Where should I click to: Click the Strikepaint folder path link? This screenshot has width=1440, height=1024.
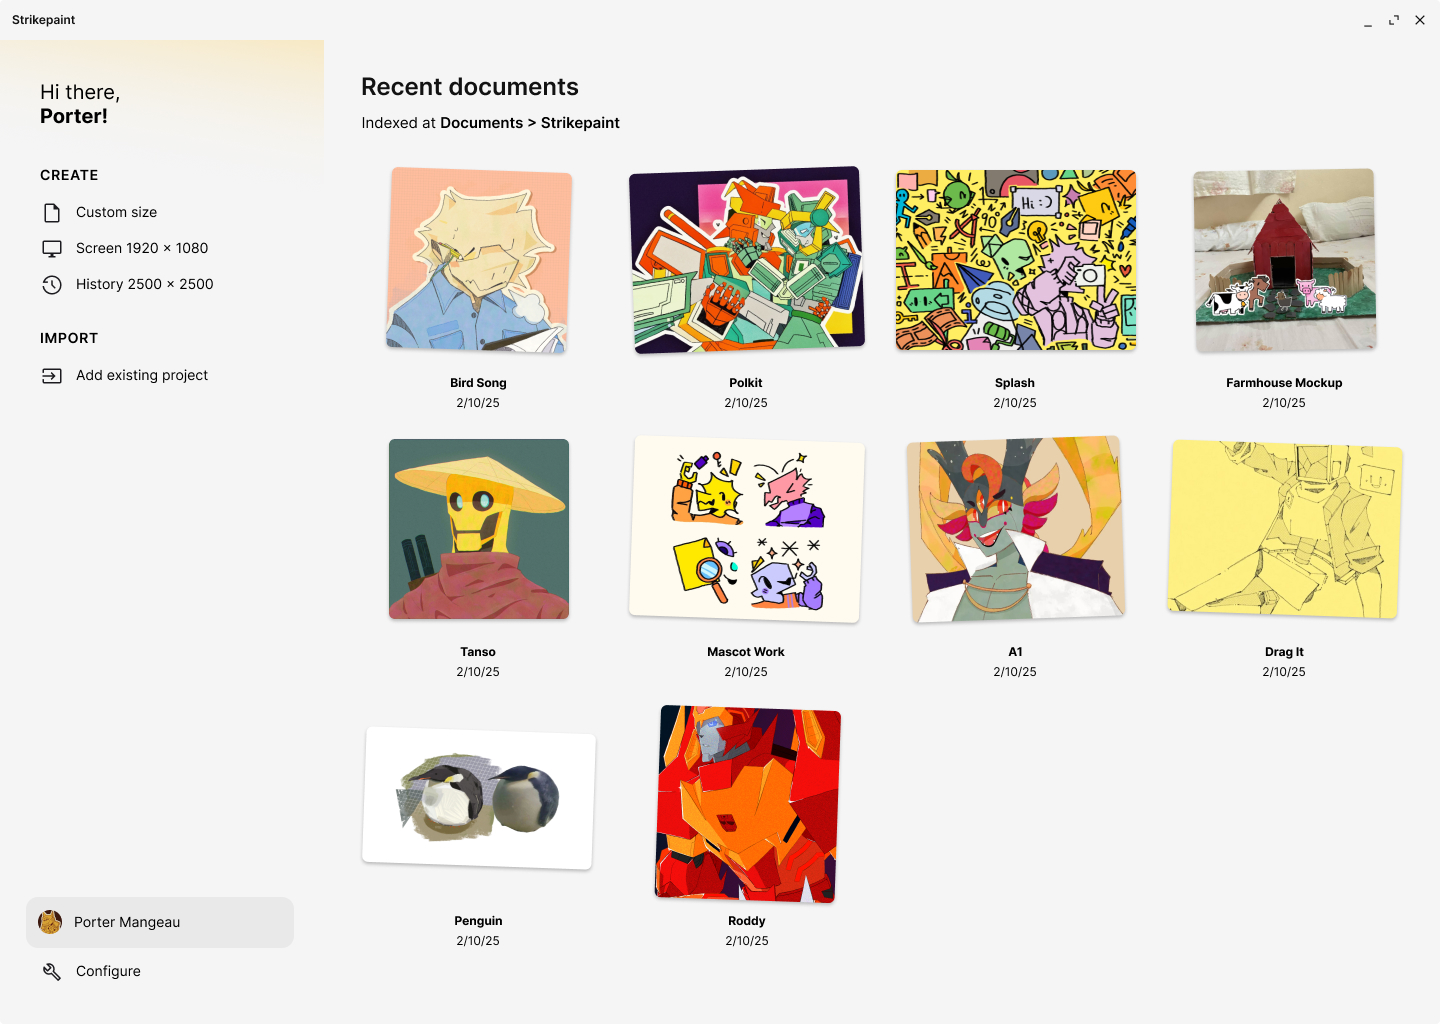point(580,123)
